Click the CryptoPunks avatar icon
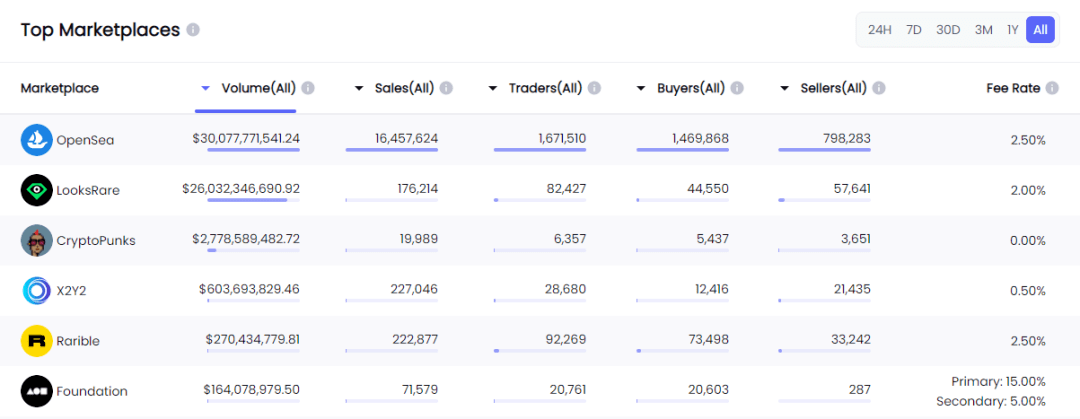Image resolution: width=1080 pixels, height=419 pixels. click(x=36, y=240)
